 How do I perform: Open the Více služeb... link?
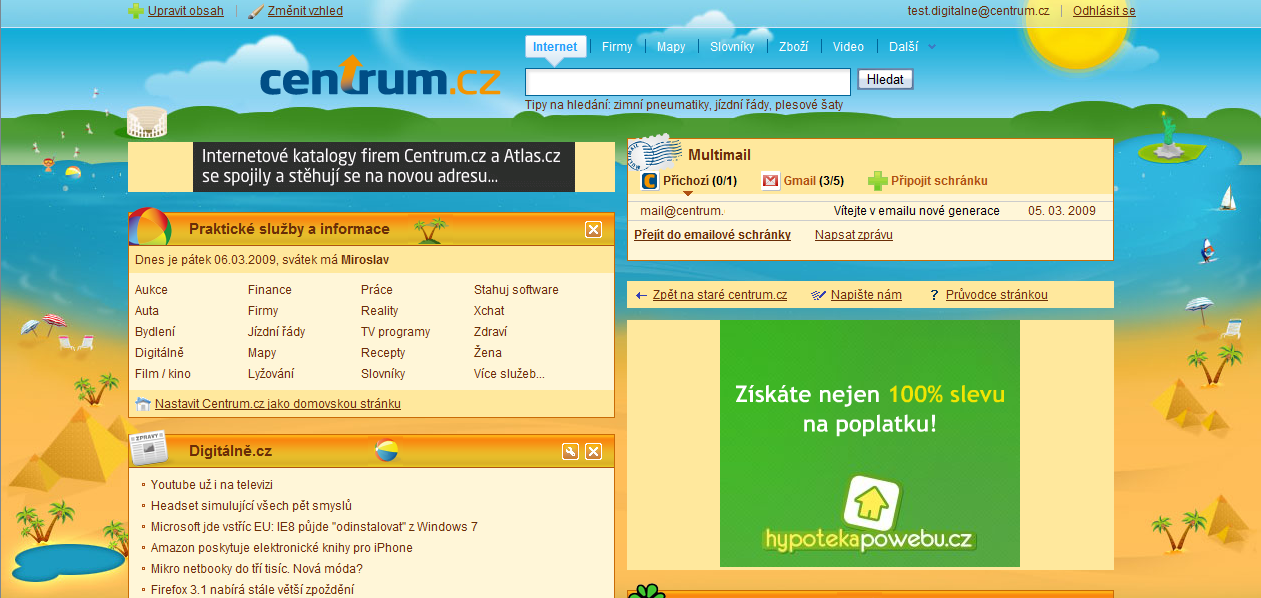pos(509,374)
